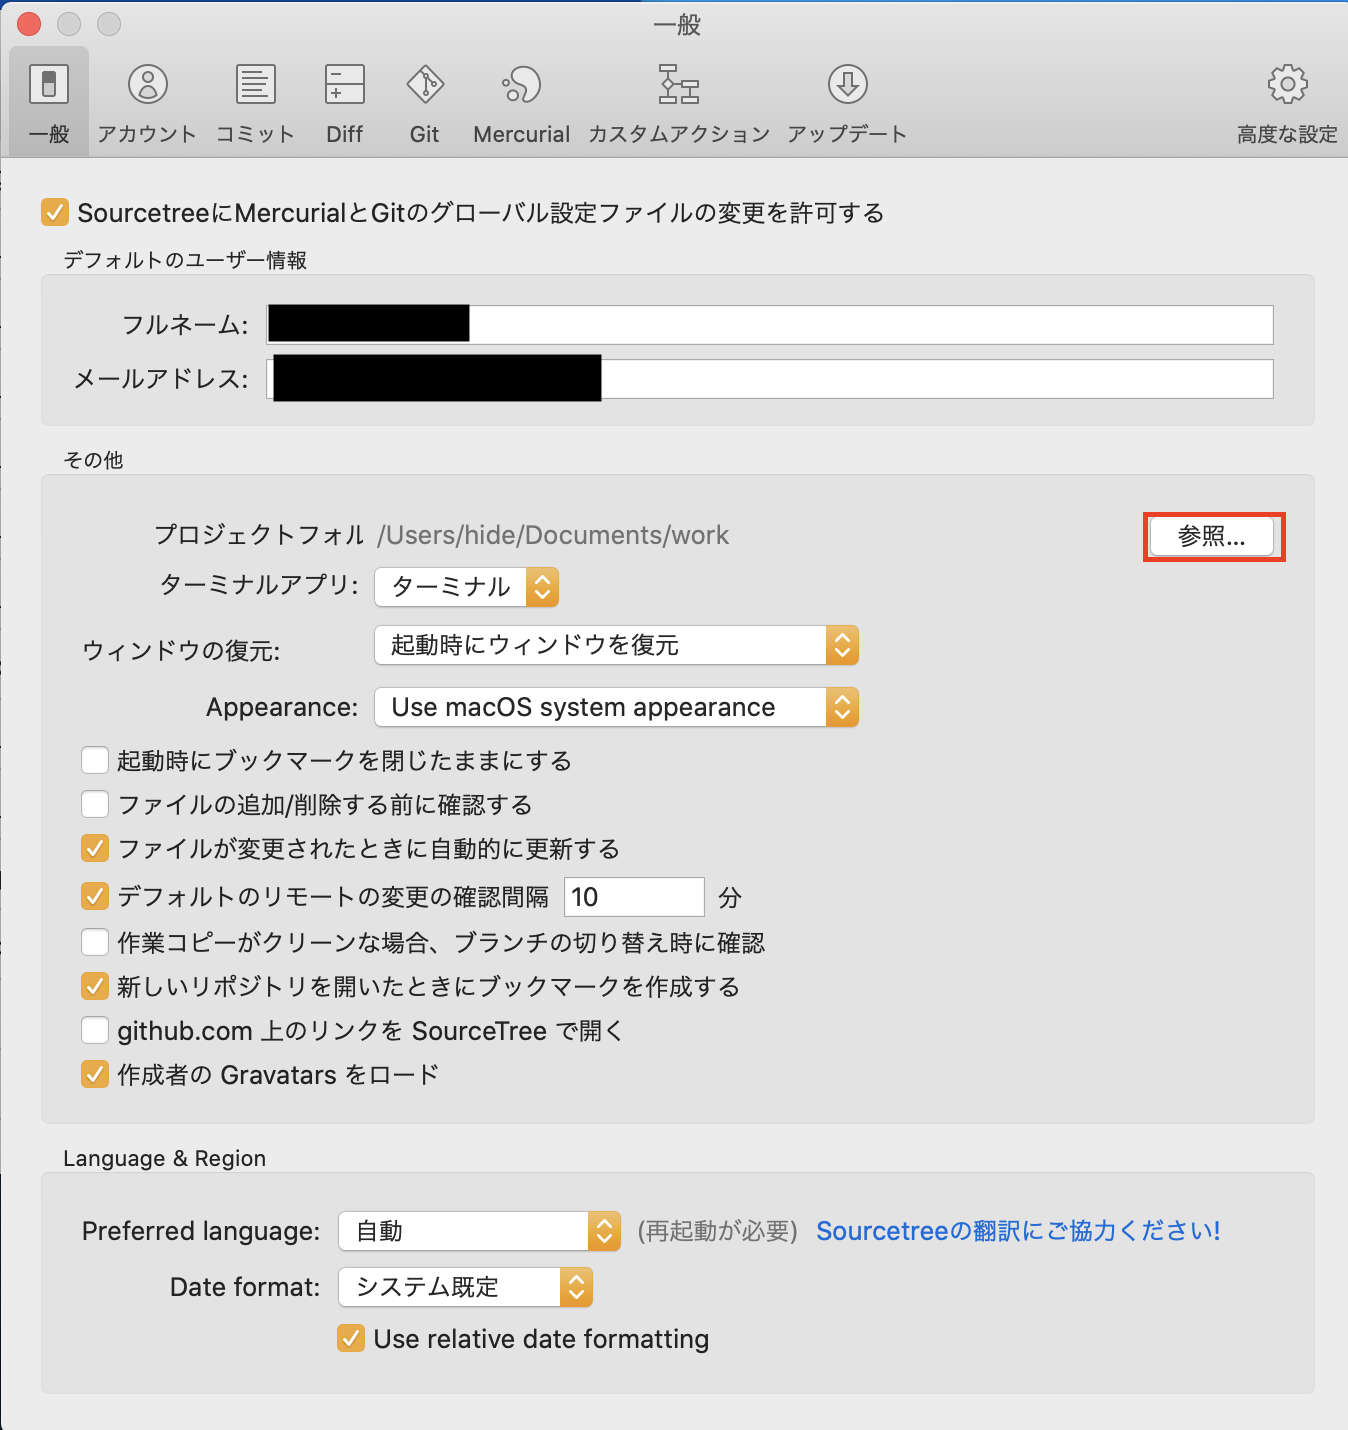
Task: Enable github.com 上のリンクを SourceTree で開く
Action: pos(94,1030)
